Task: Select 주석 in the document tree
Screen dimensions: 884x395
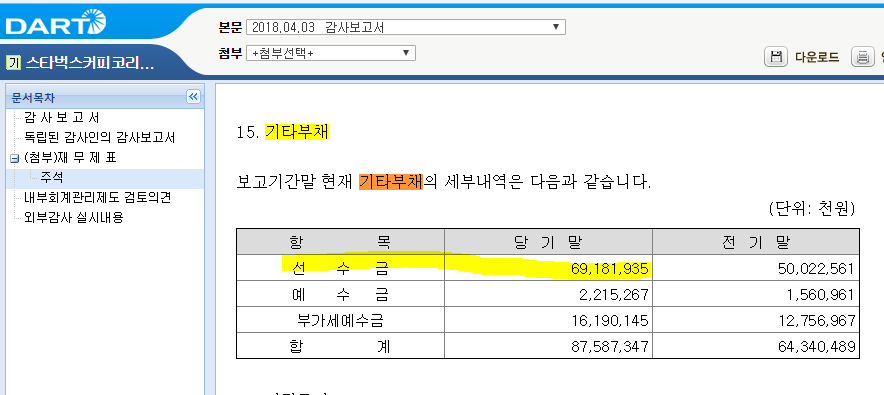Action: pyautogui.click(x=52, y=178)
